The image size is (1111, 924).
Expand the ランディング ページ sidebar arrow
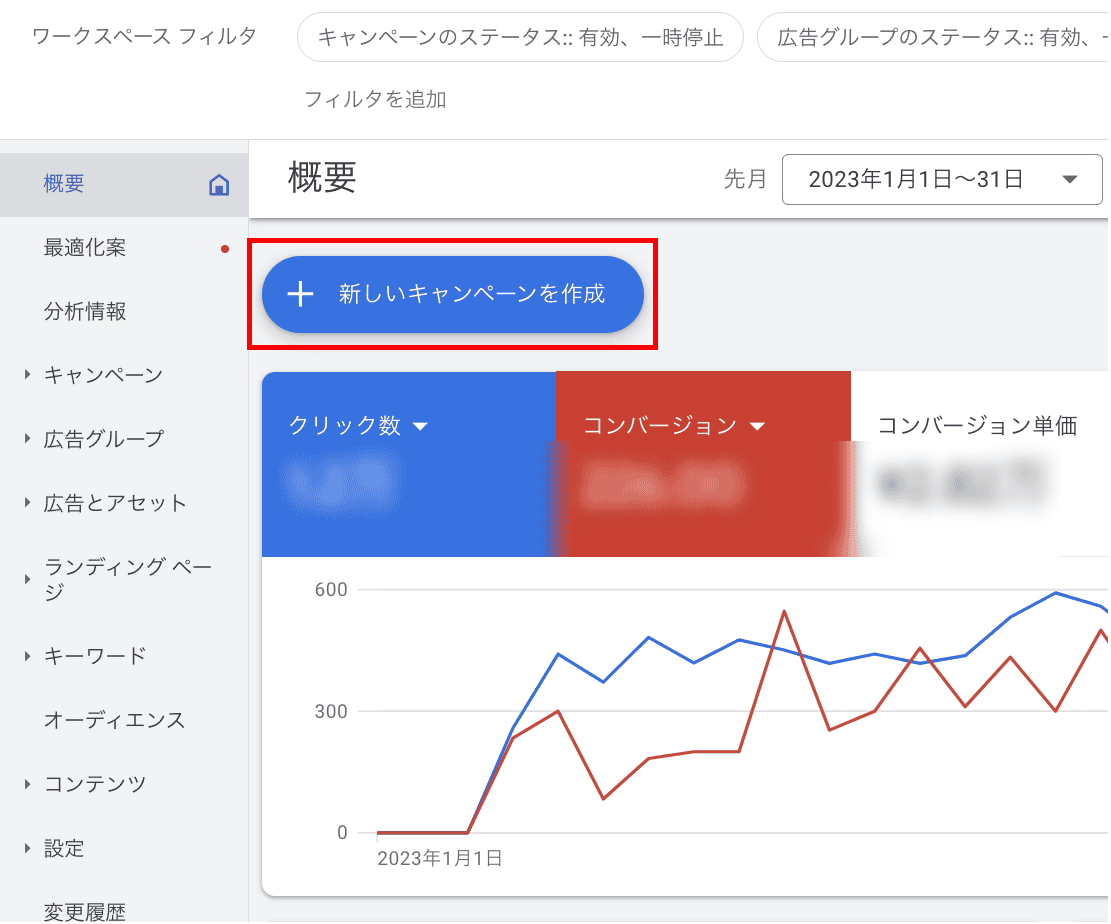[28, 579]
